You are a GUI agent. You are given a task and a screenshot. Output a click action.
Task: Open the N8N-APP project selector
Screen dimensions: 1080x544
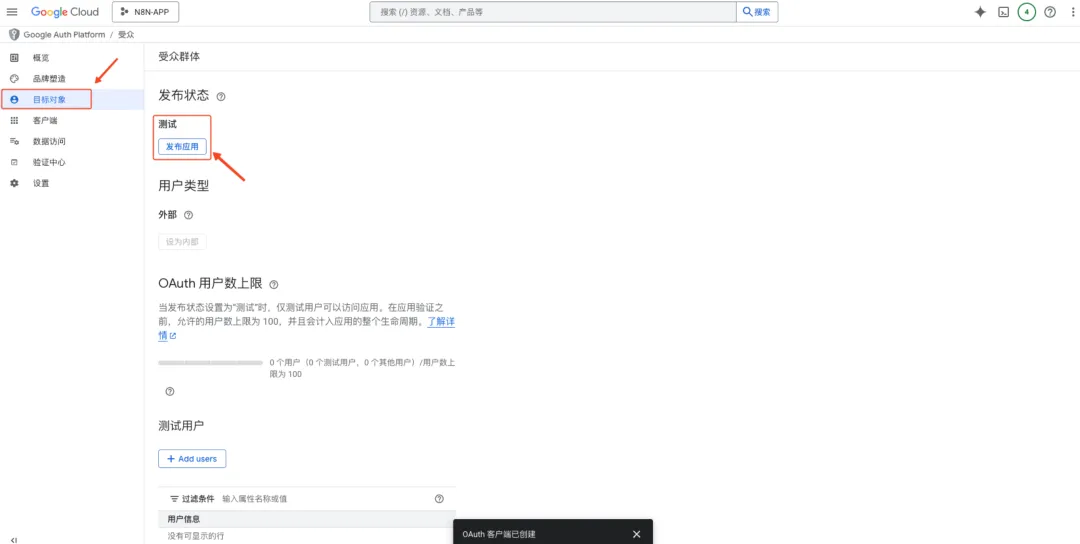(145, 12)
